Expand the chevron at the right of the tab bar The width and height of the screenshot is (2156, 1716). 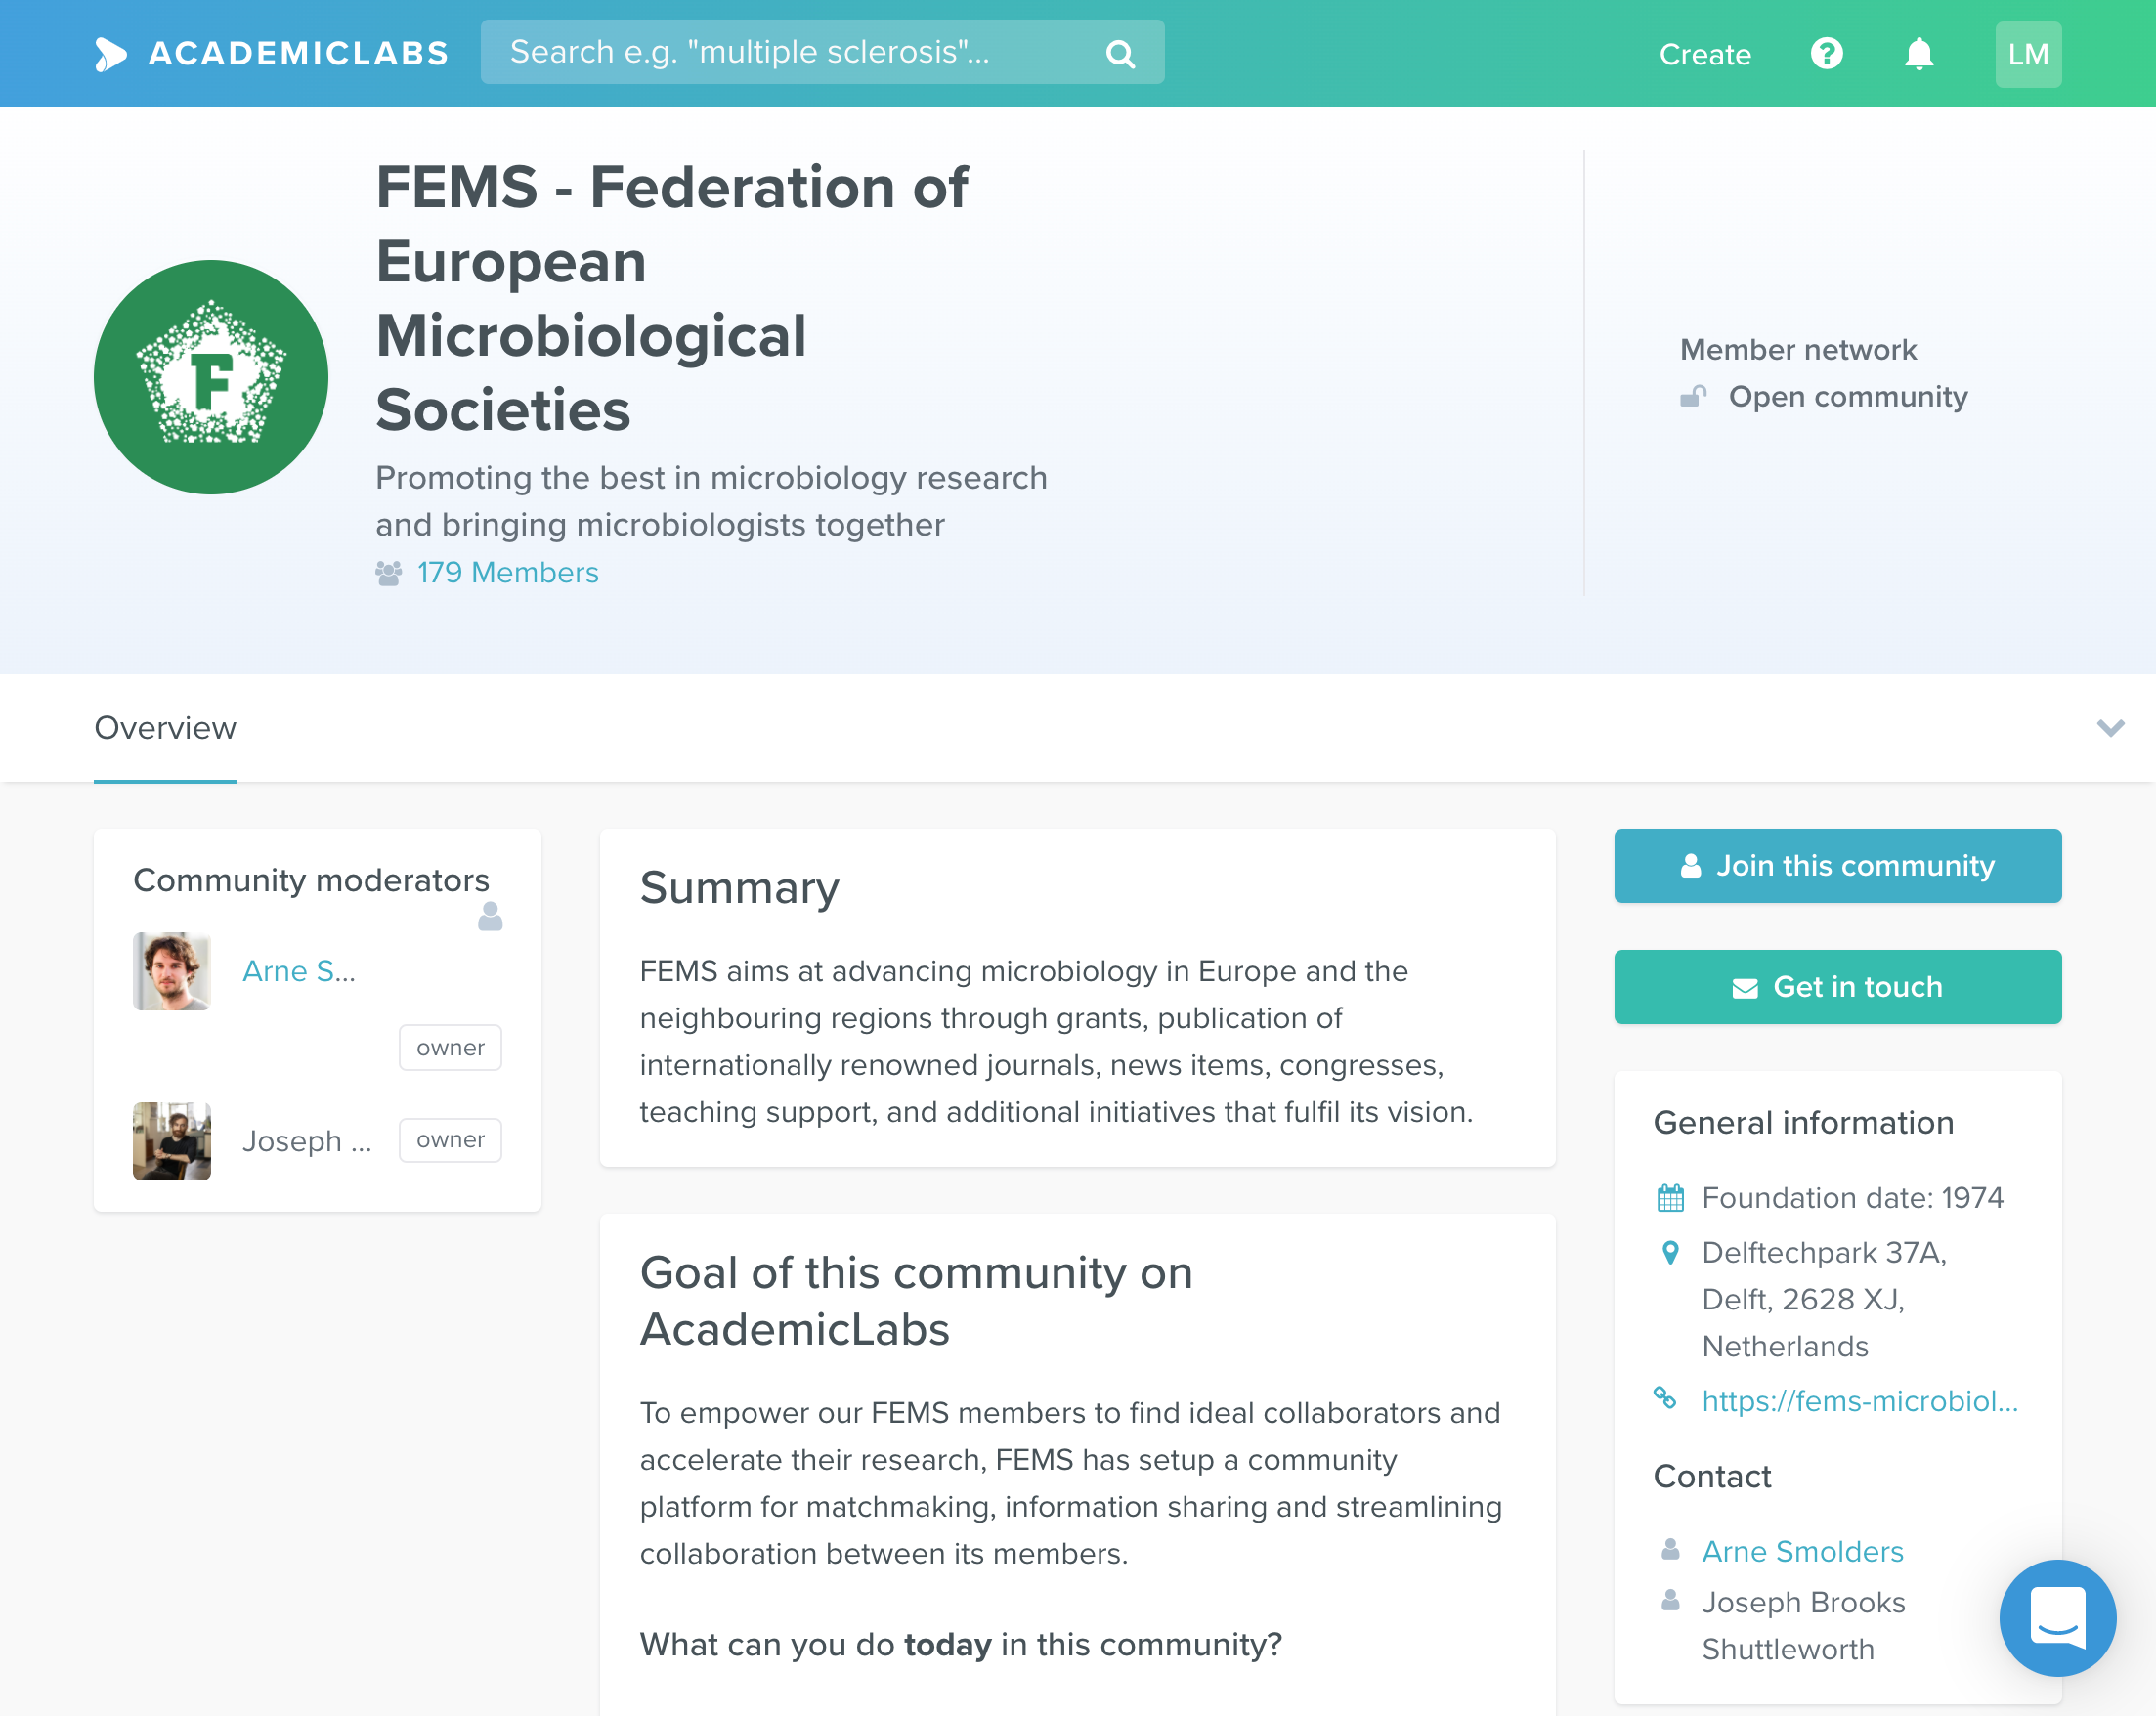[2111, 728]
